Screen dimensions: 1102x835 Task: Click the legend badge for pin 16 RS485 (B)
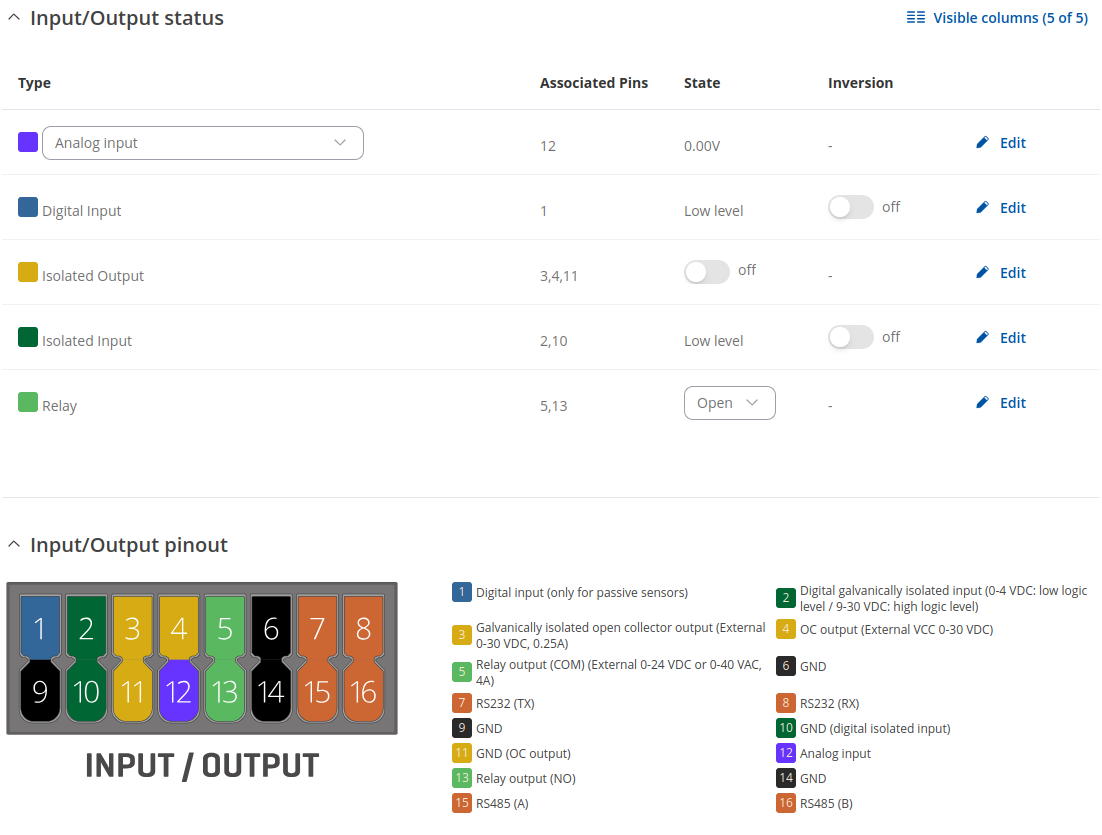pyautogui.click(x=785, y=803)
